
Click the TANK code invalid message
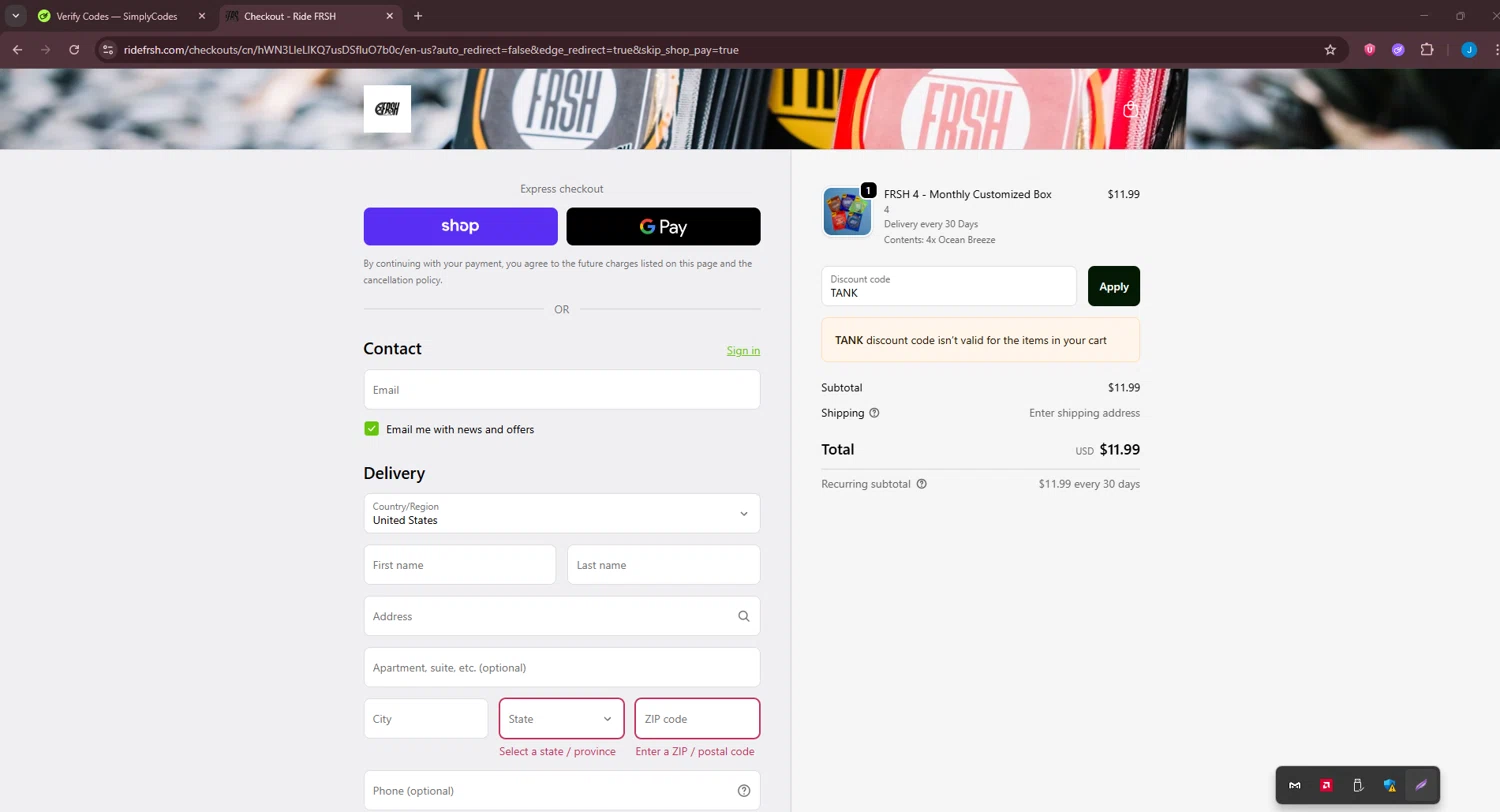(x=981, y=340)
